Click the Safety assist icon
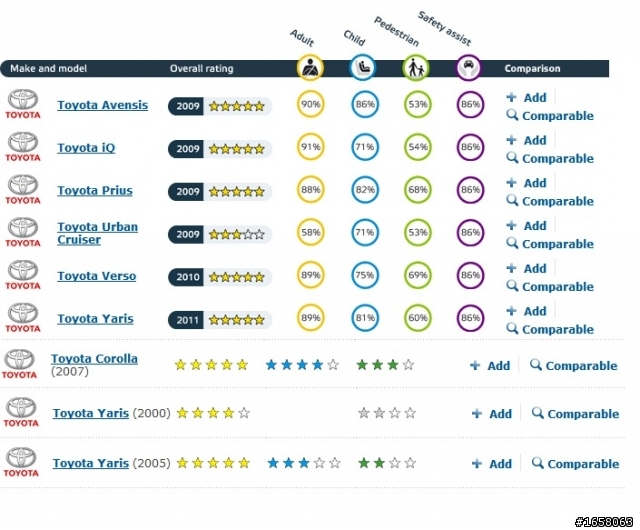640x530 pixels. [x=468, y=67]
